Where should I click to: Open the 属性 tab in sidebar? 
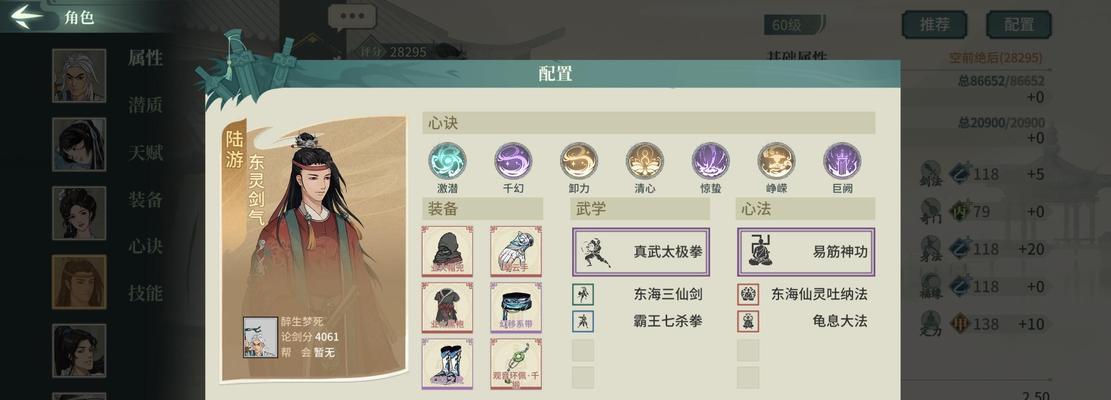(x=145, y=59)
